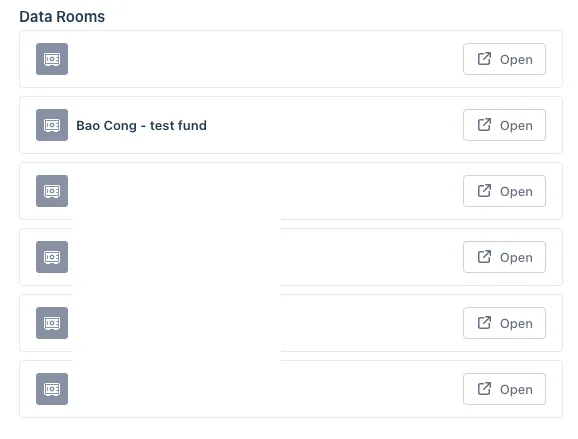Click Open on the fifth data room
The width and height of the screenshot is (578, 439).
click(x=504, y=323)
